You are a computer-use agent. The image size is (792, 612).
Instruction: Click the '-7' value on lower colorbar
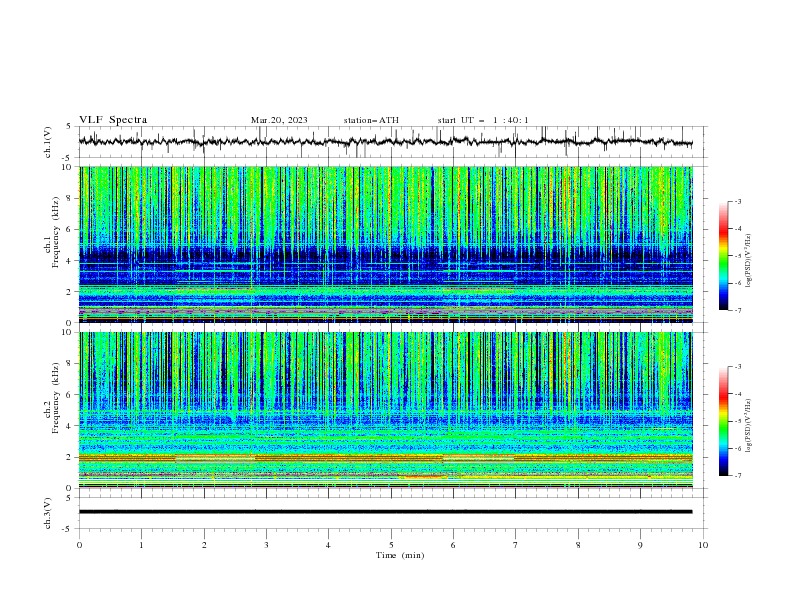[x=737, y=475]
